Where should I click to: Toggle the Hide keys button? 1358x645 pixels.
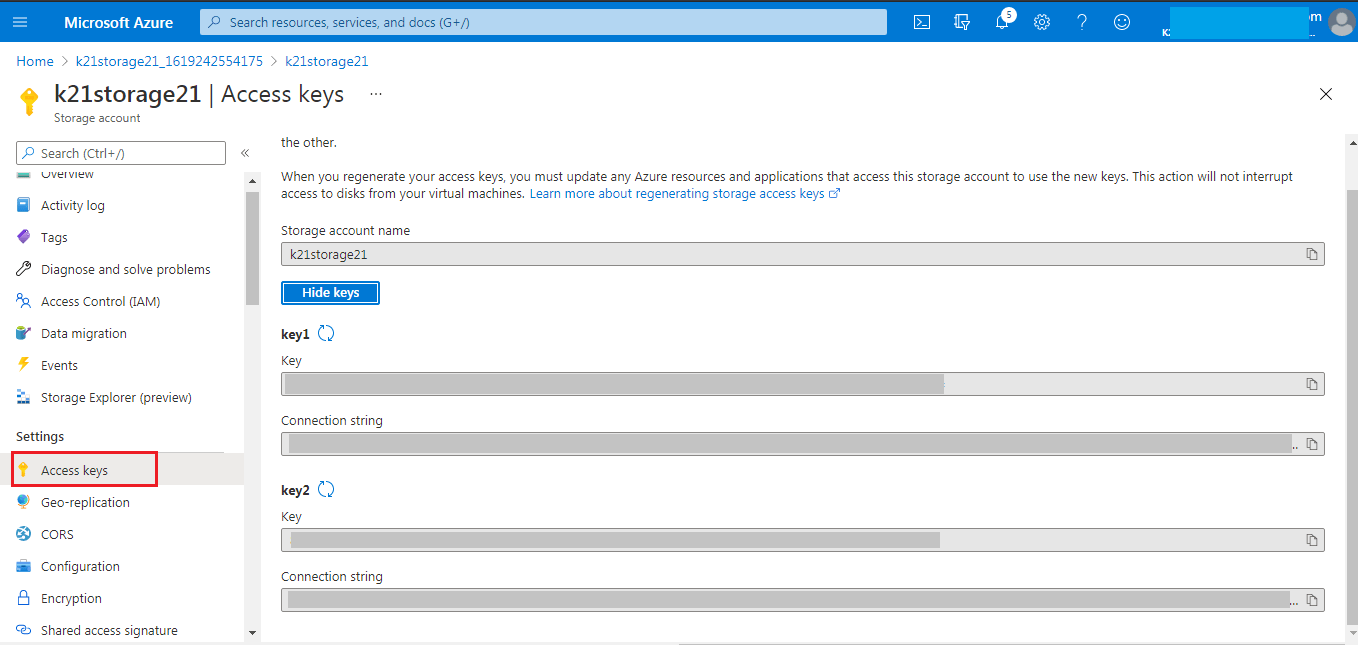point(330,293)
